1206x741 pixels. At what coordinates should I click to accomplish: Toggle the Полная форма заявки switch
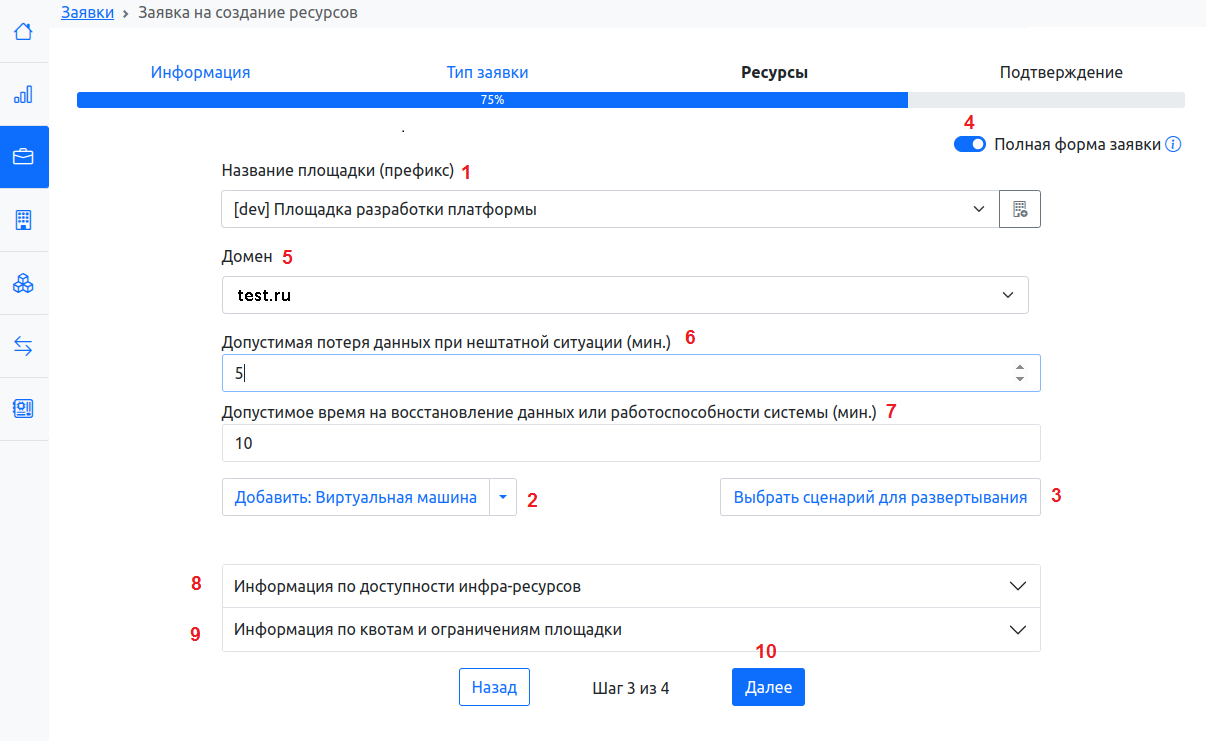click(970, 144)
